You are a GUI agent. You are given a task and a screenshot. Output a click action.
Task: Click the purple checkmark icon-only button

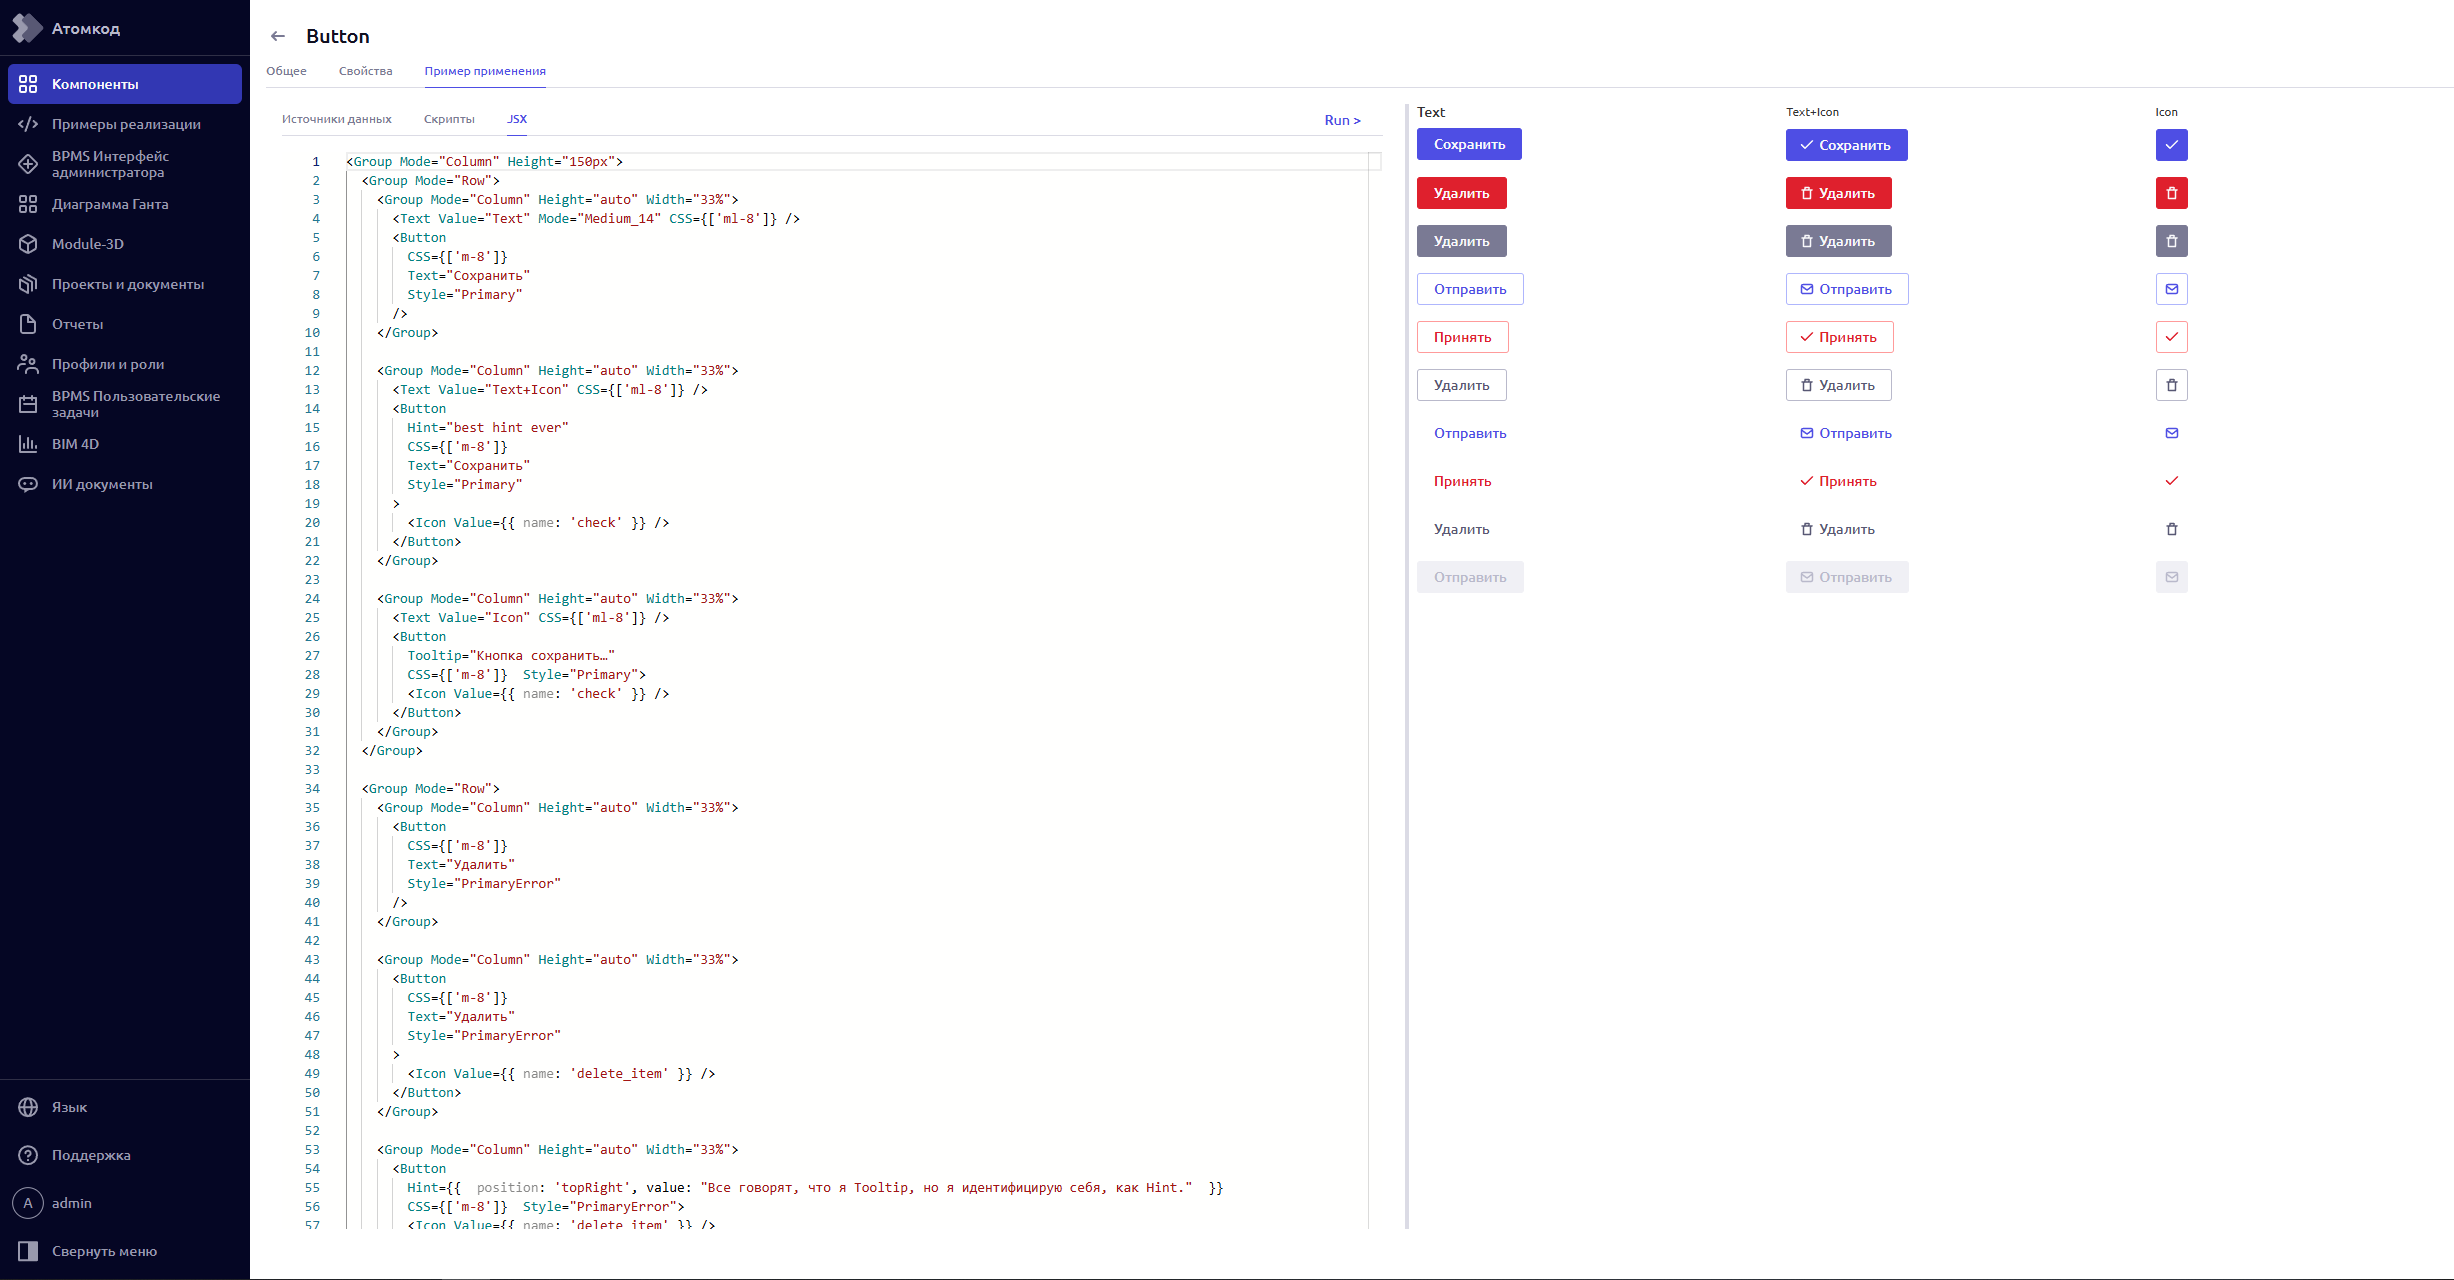coord(2171,145)
